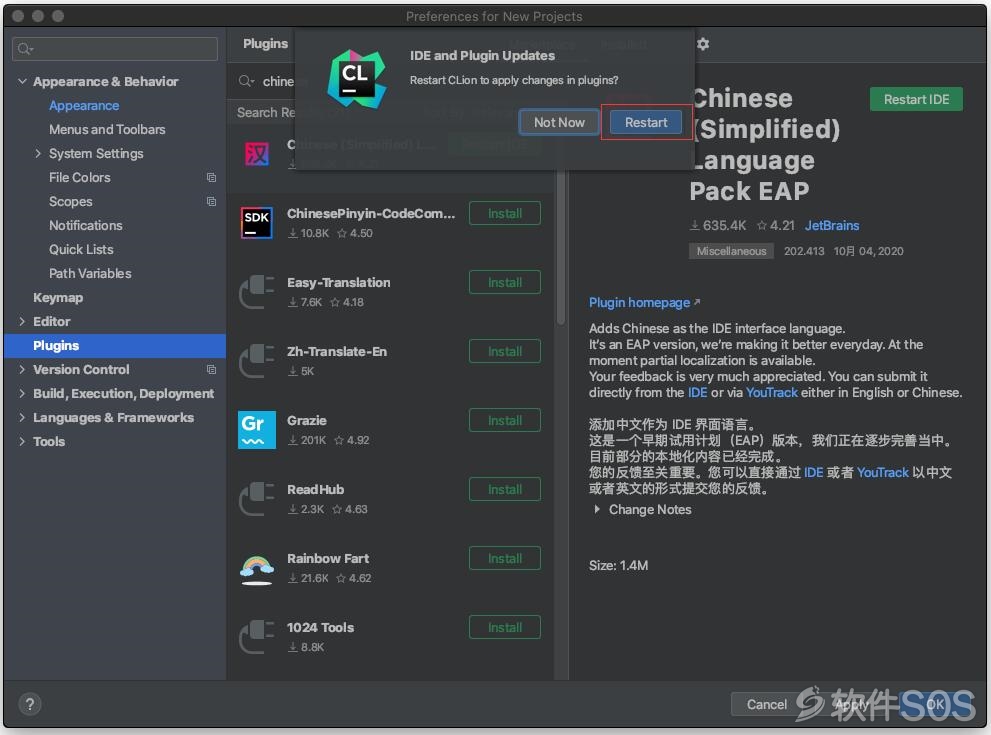
Task: Open Path Variables settings
Action: click(90, 274)
